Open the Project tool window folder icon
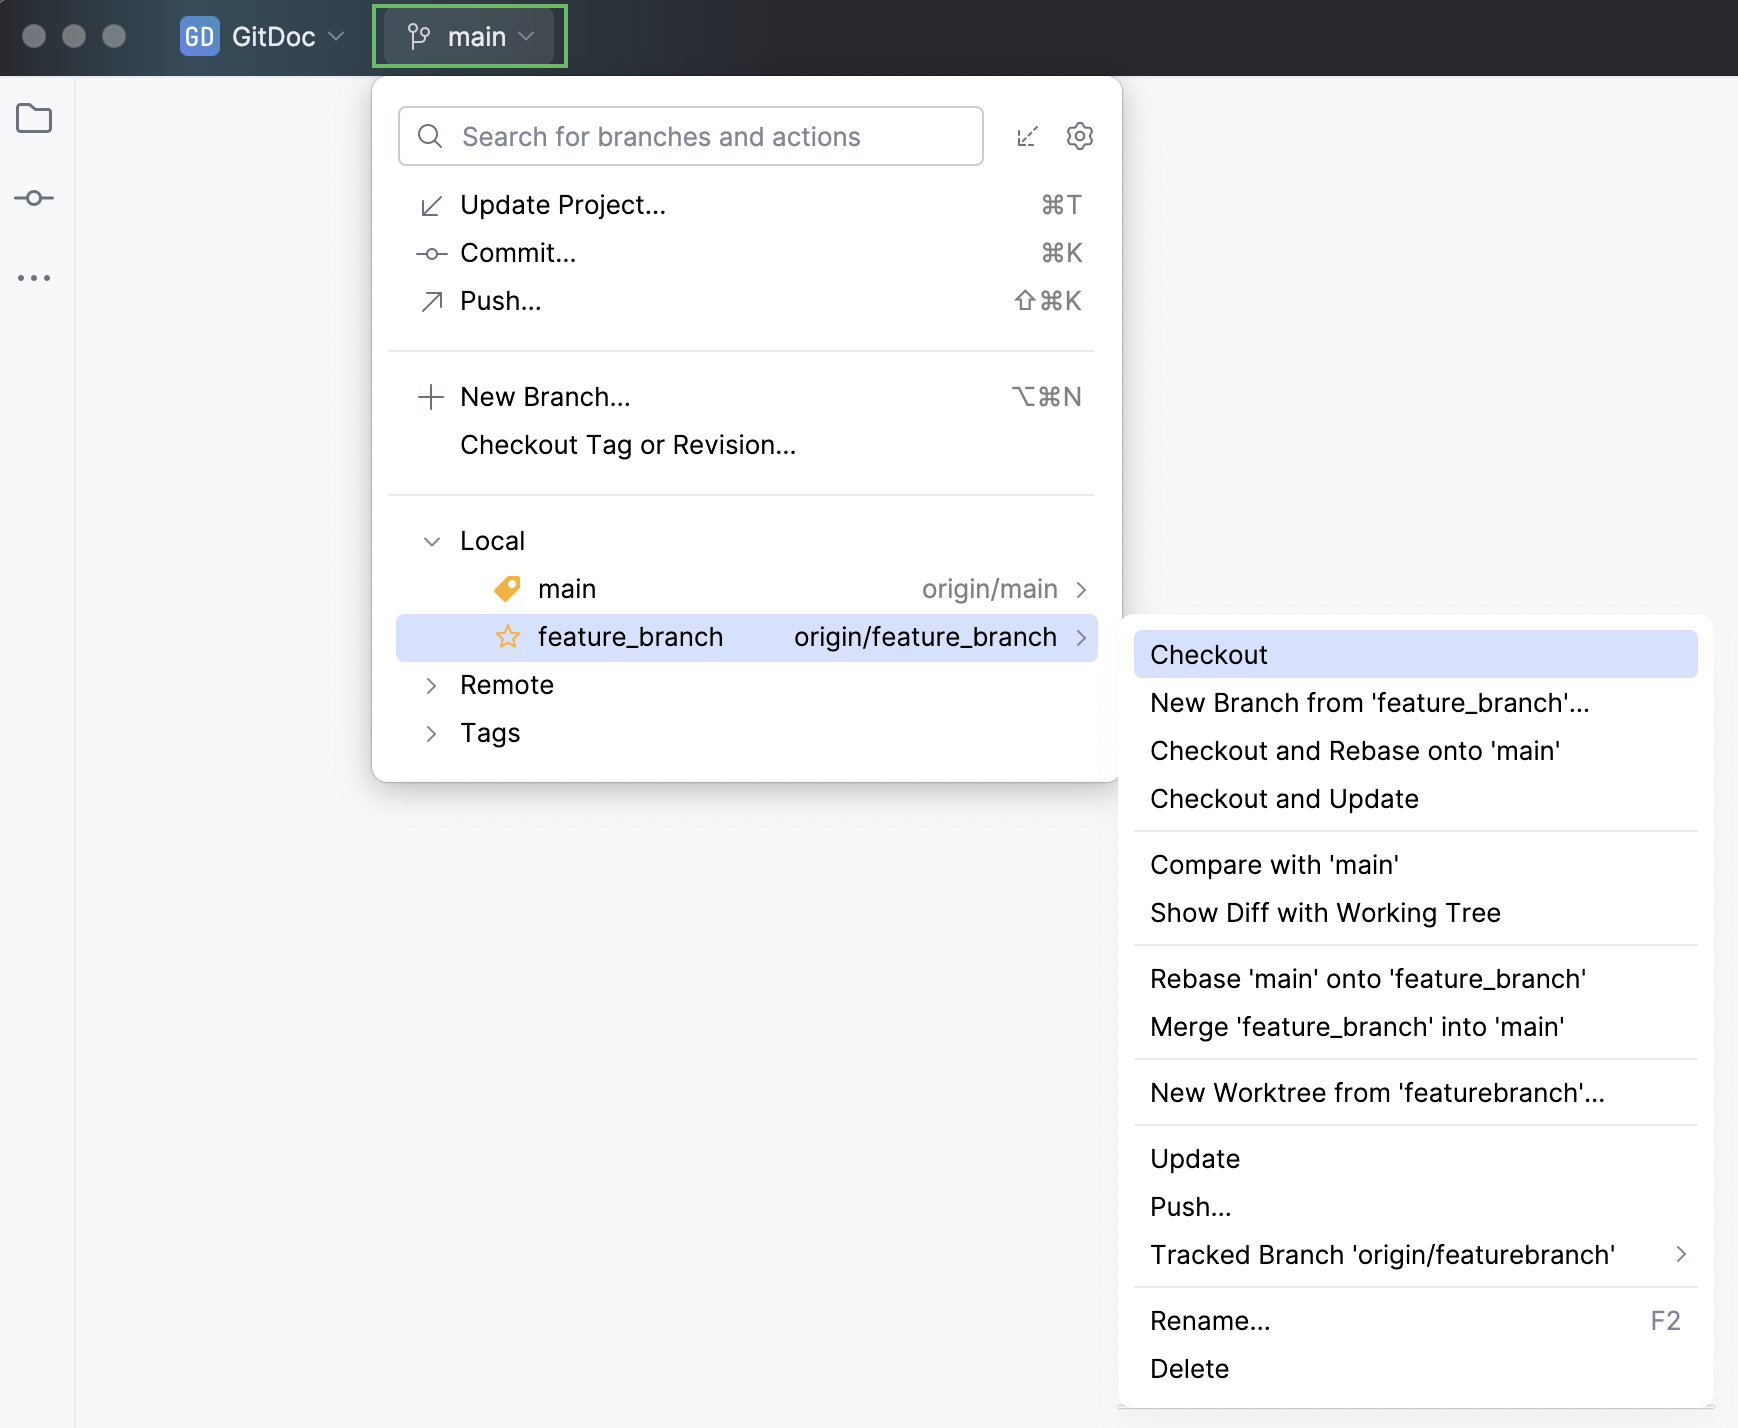 click(x=35, y=119)
